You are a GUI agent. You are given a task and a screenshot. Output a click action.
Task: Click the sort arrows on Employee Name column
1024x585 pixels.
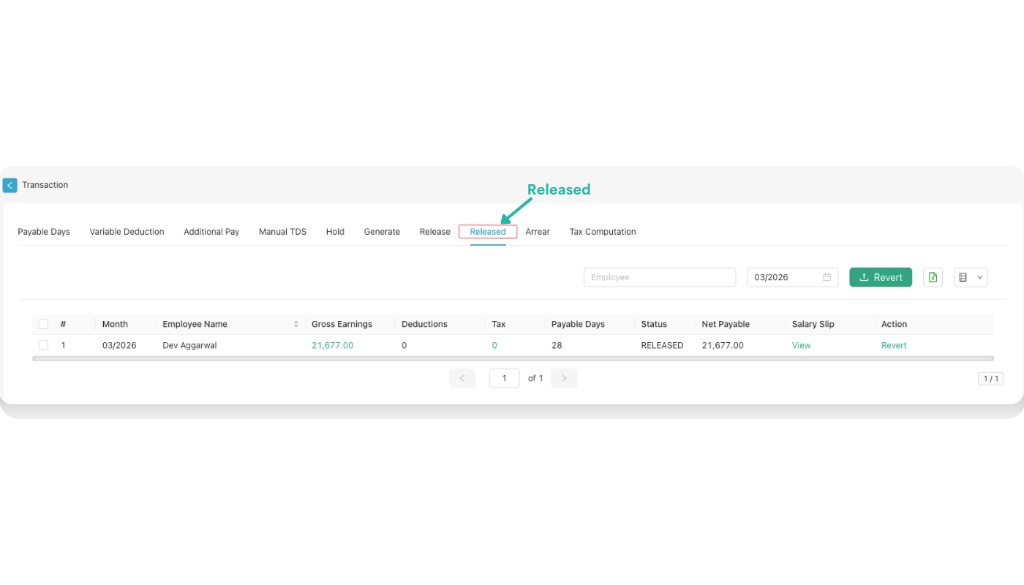[295, 324]
